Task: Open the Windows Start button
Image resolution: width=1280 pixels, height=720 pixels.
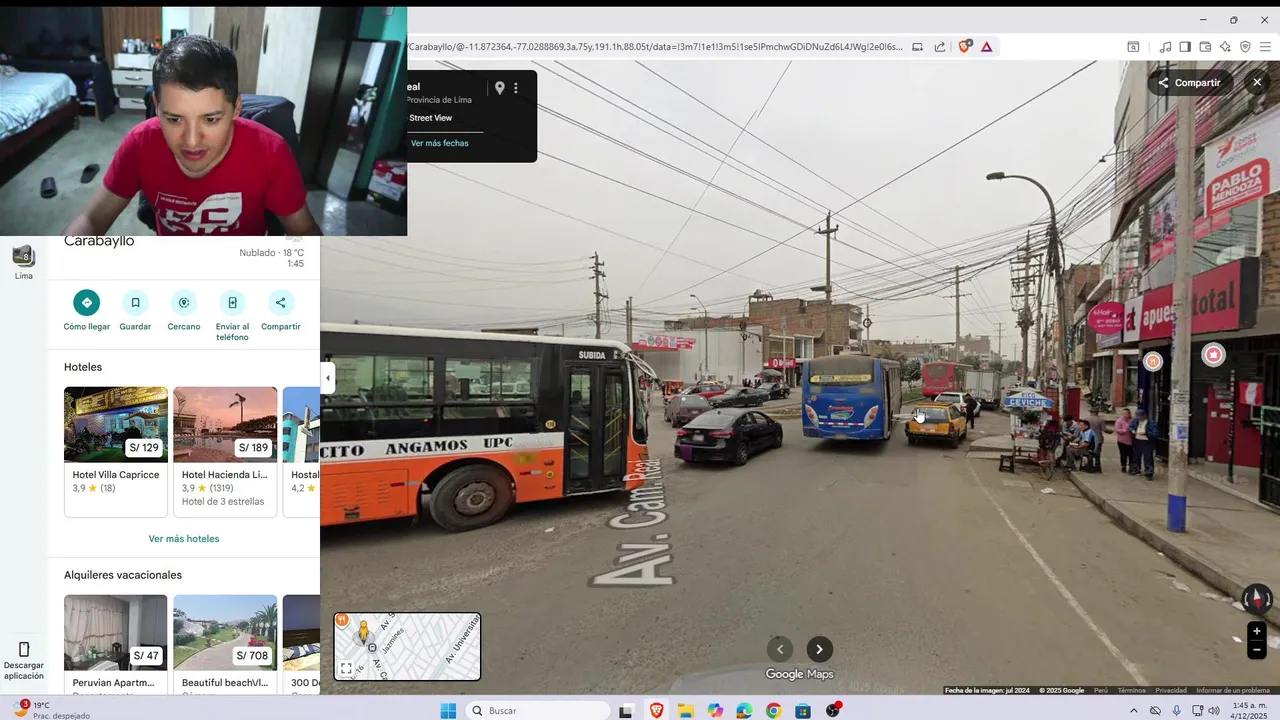Action: pos(449,711)
